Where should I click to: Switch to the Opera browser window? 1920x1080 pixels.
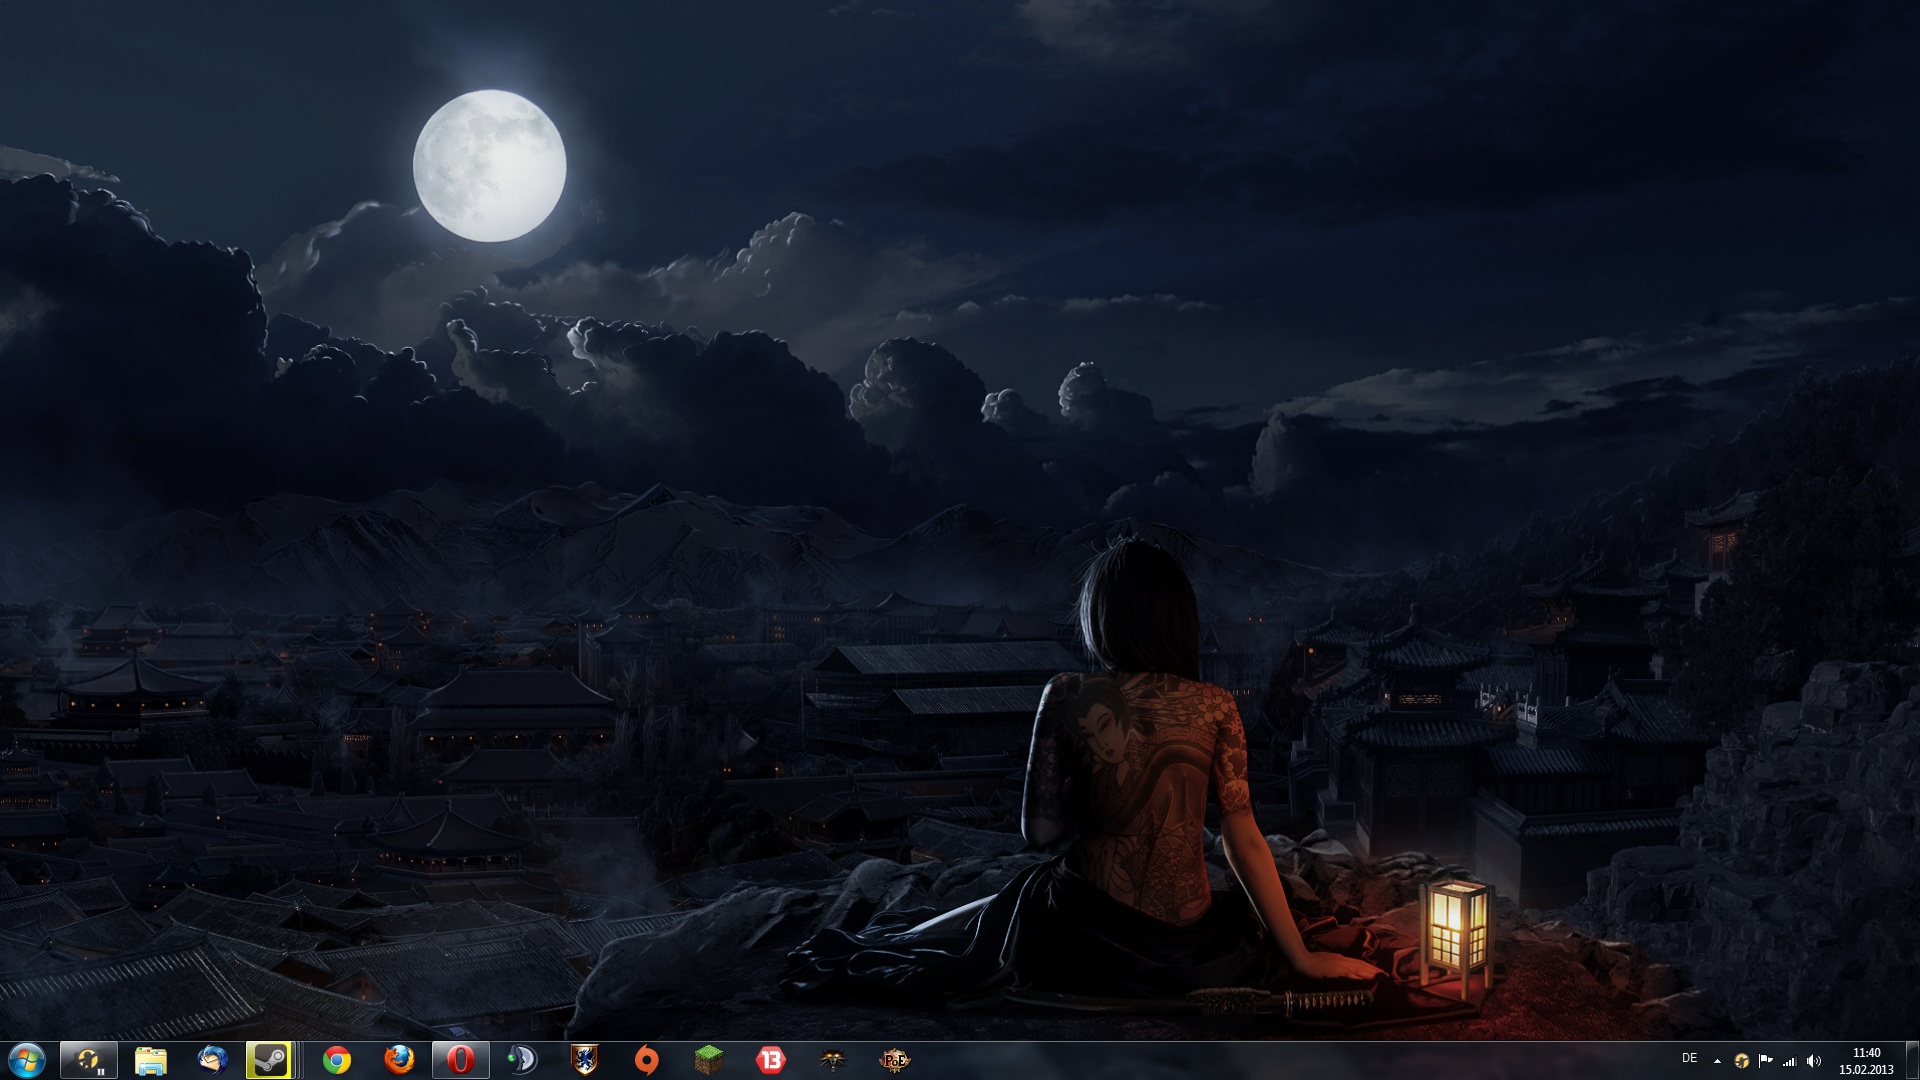460,1060
